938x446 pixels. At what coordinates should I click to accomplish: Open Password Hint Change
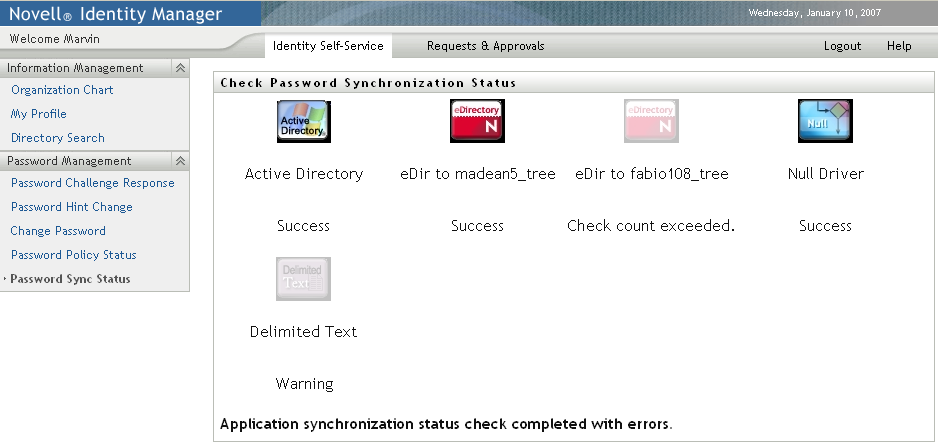coord(72,207)
